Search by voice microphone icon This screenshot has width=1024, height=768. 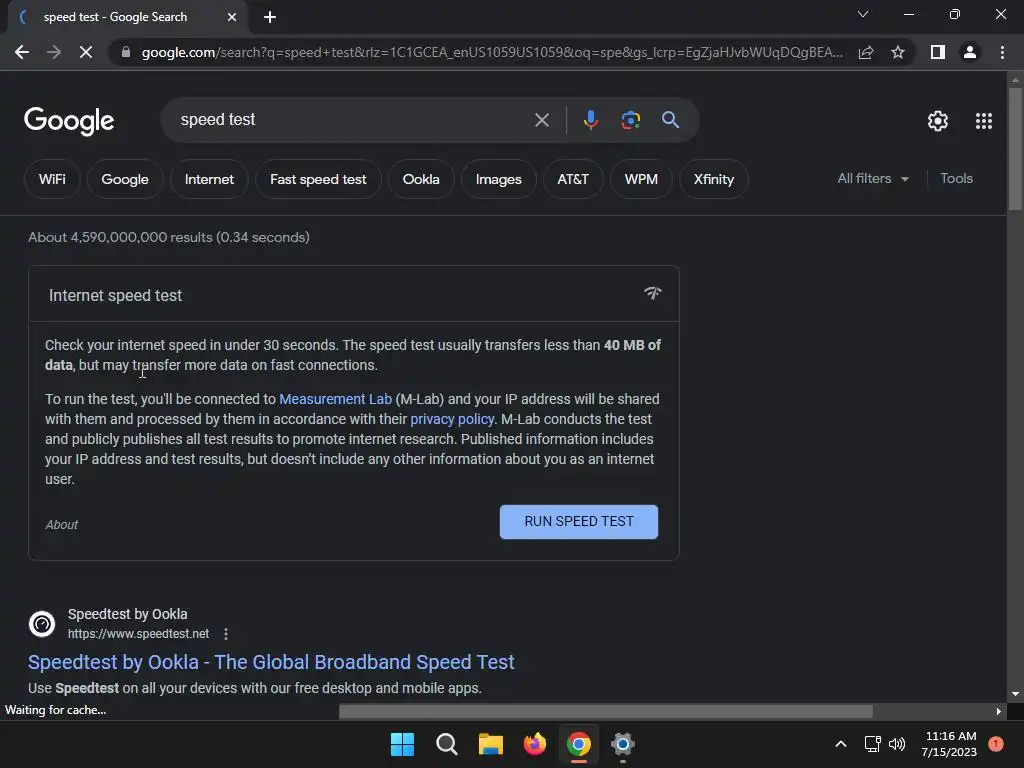tap(590, 120)
